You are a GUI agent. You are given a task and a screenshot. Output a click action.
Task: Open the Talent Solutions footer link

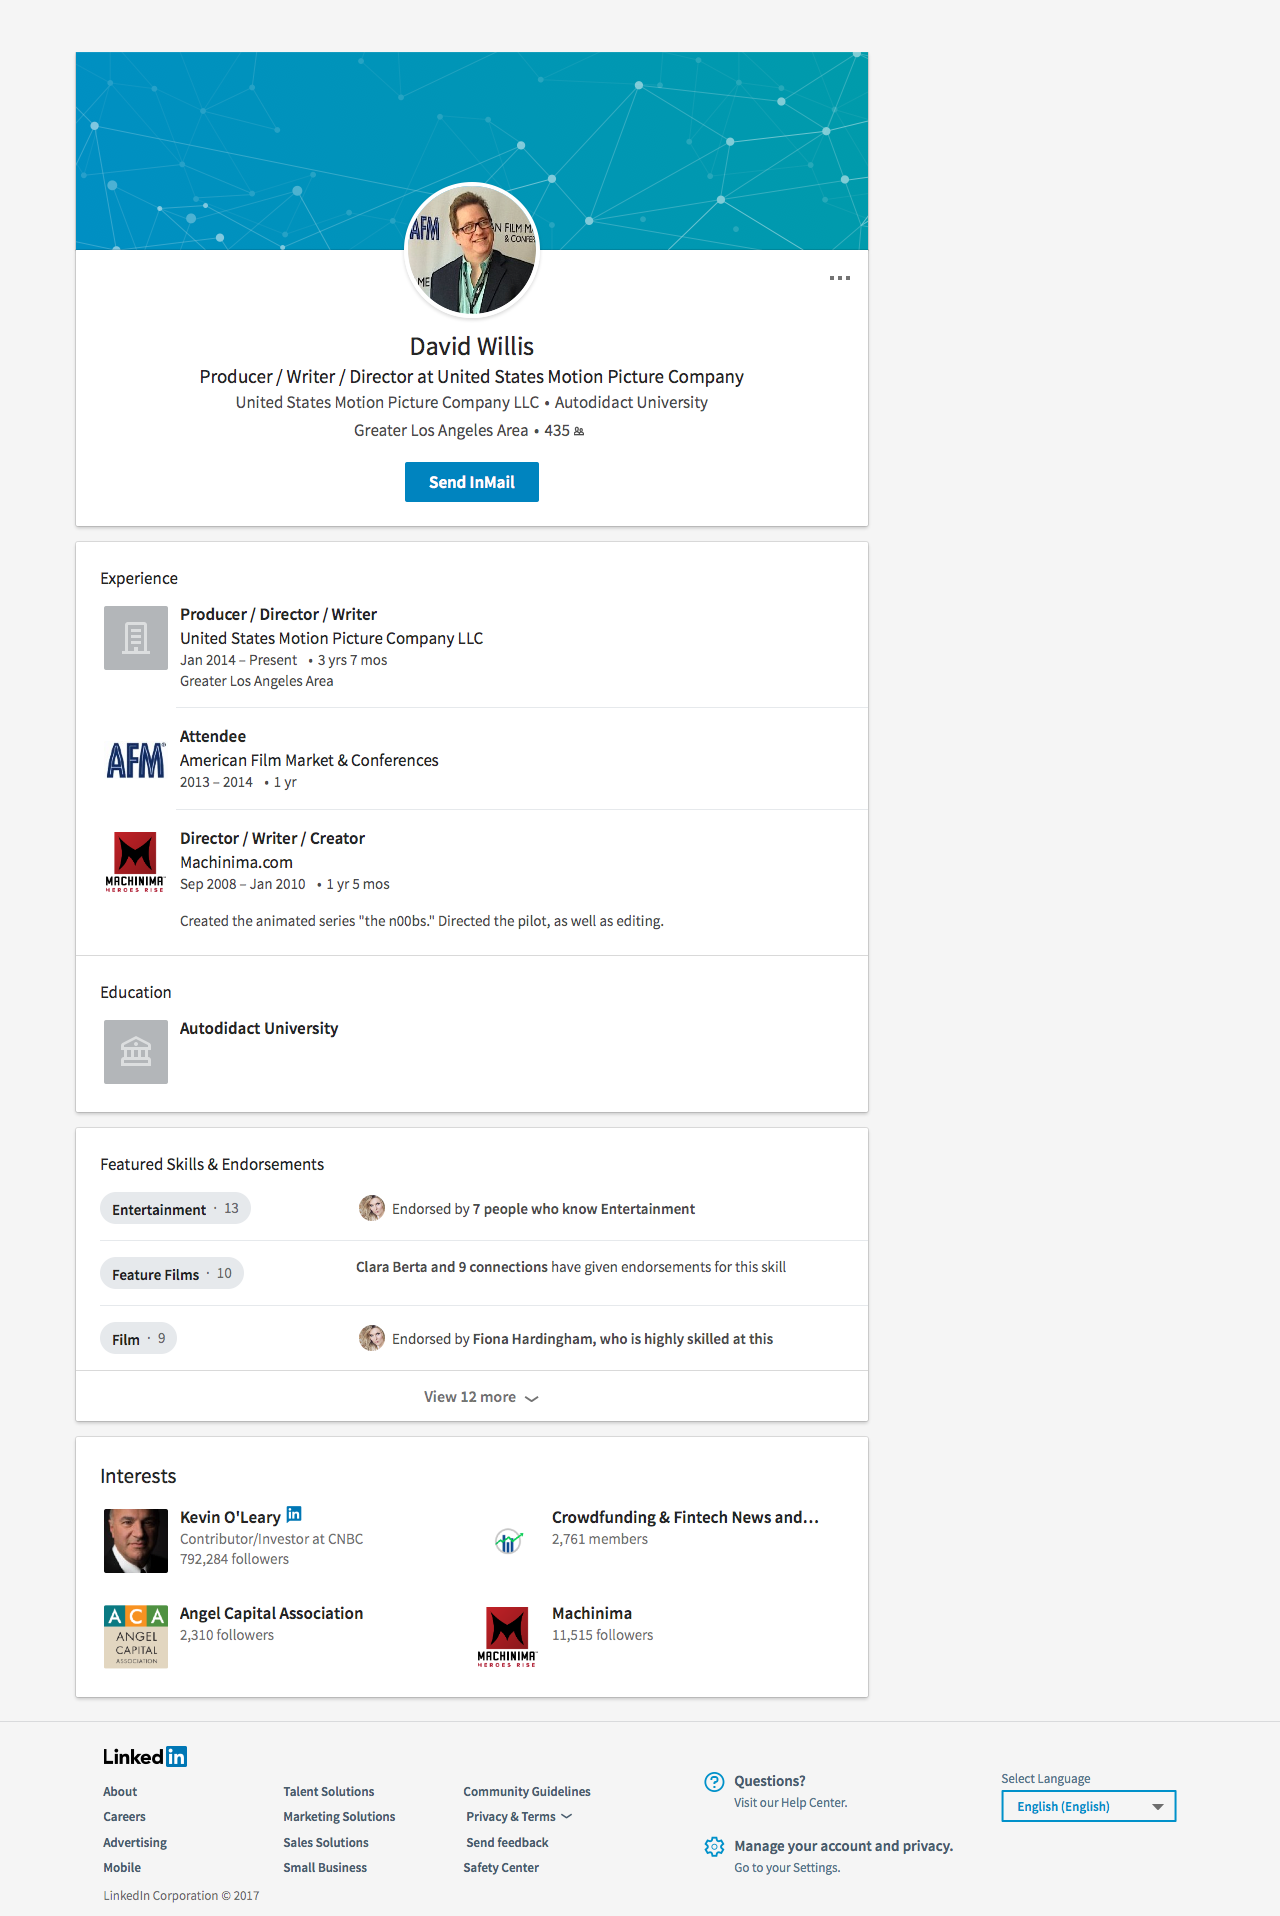328,1792
